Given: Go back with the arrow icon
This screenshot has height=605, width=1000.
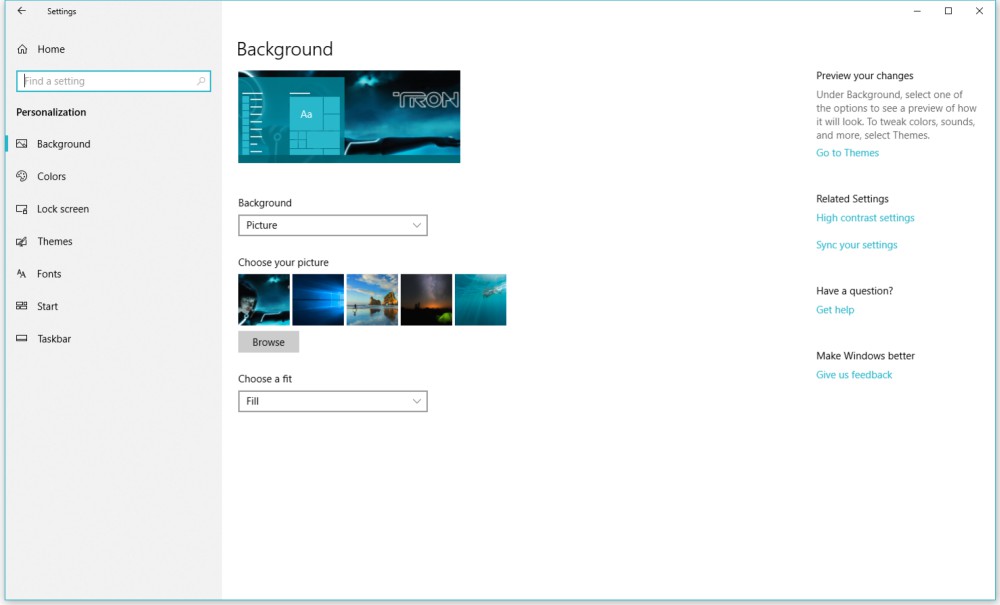Looking at the screenshot, I should pyautogui.click(x=22, y=11).
